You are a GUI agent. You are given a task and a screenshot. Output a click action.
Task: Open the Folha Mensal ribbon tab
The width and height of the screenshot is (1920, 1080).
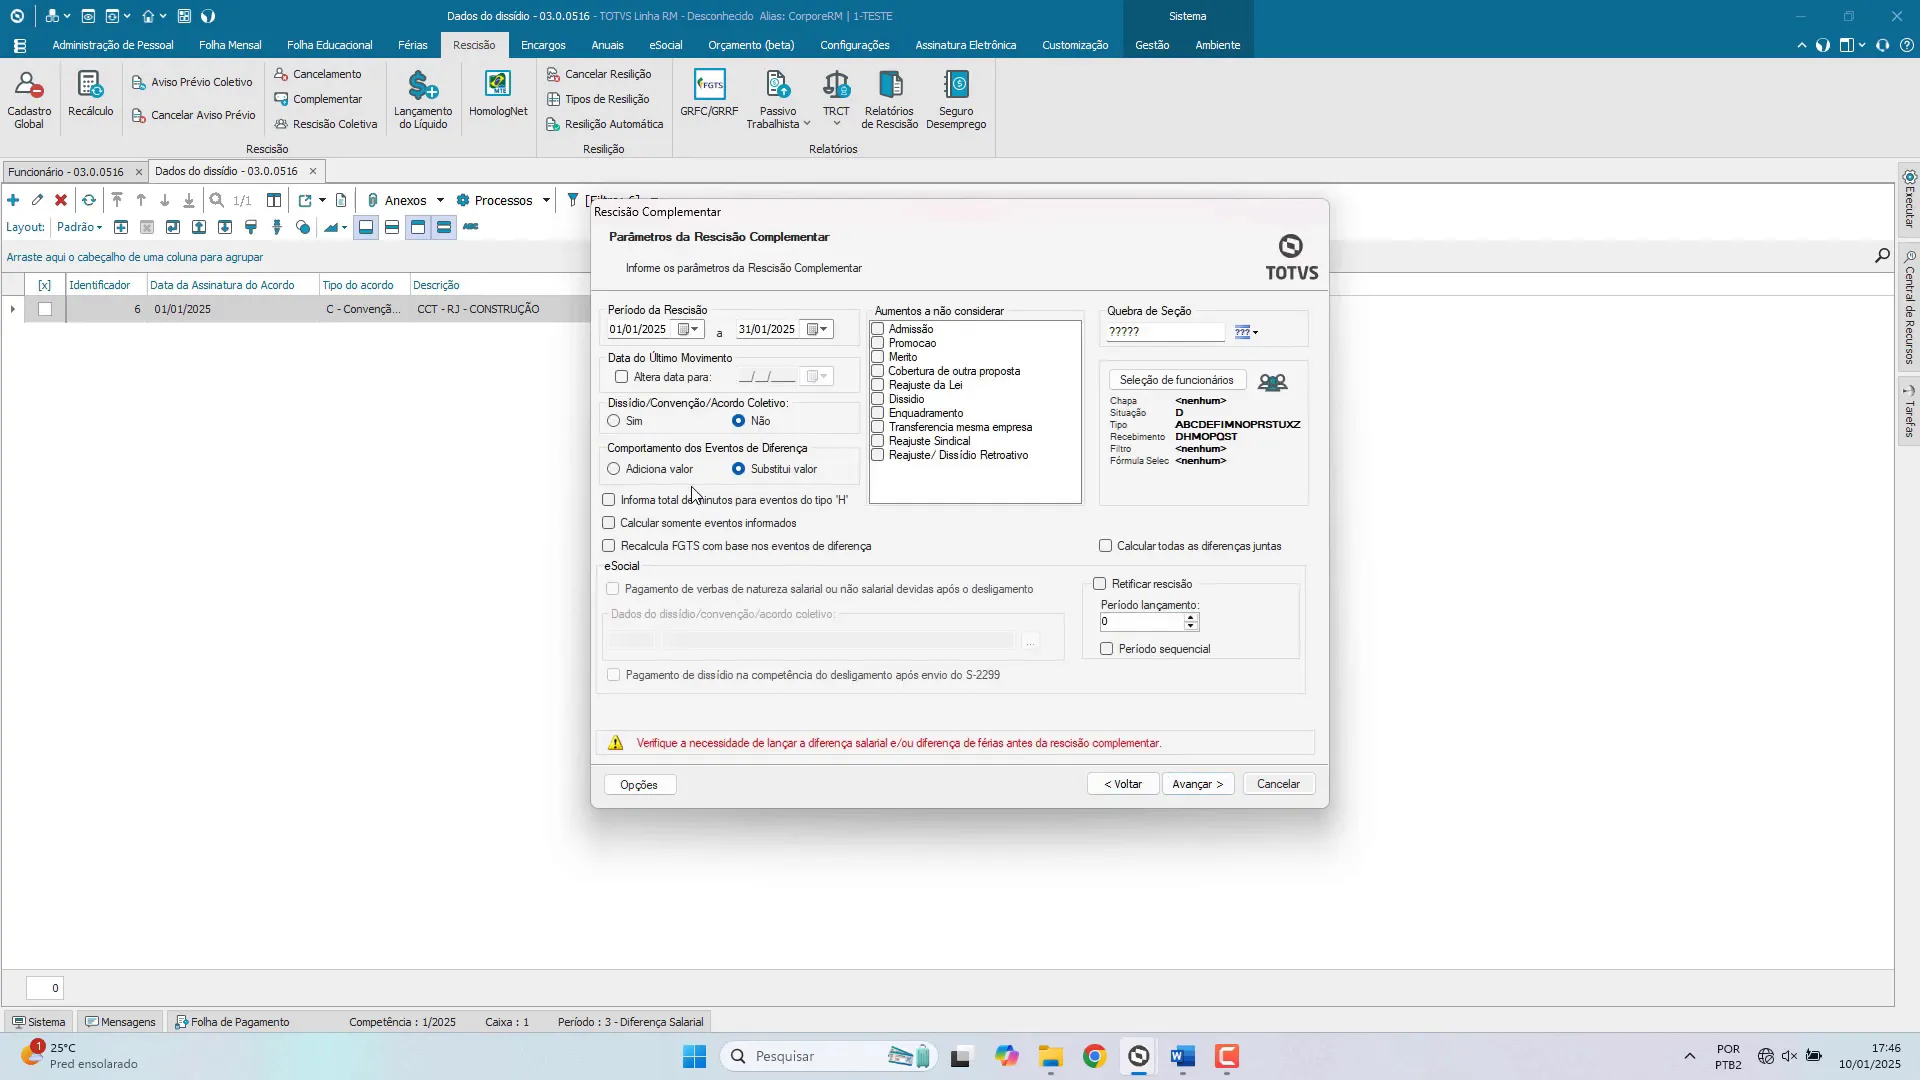(x=230, y=45)
